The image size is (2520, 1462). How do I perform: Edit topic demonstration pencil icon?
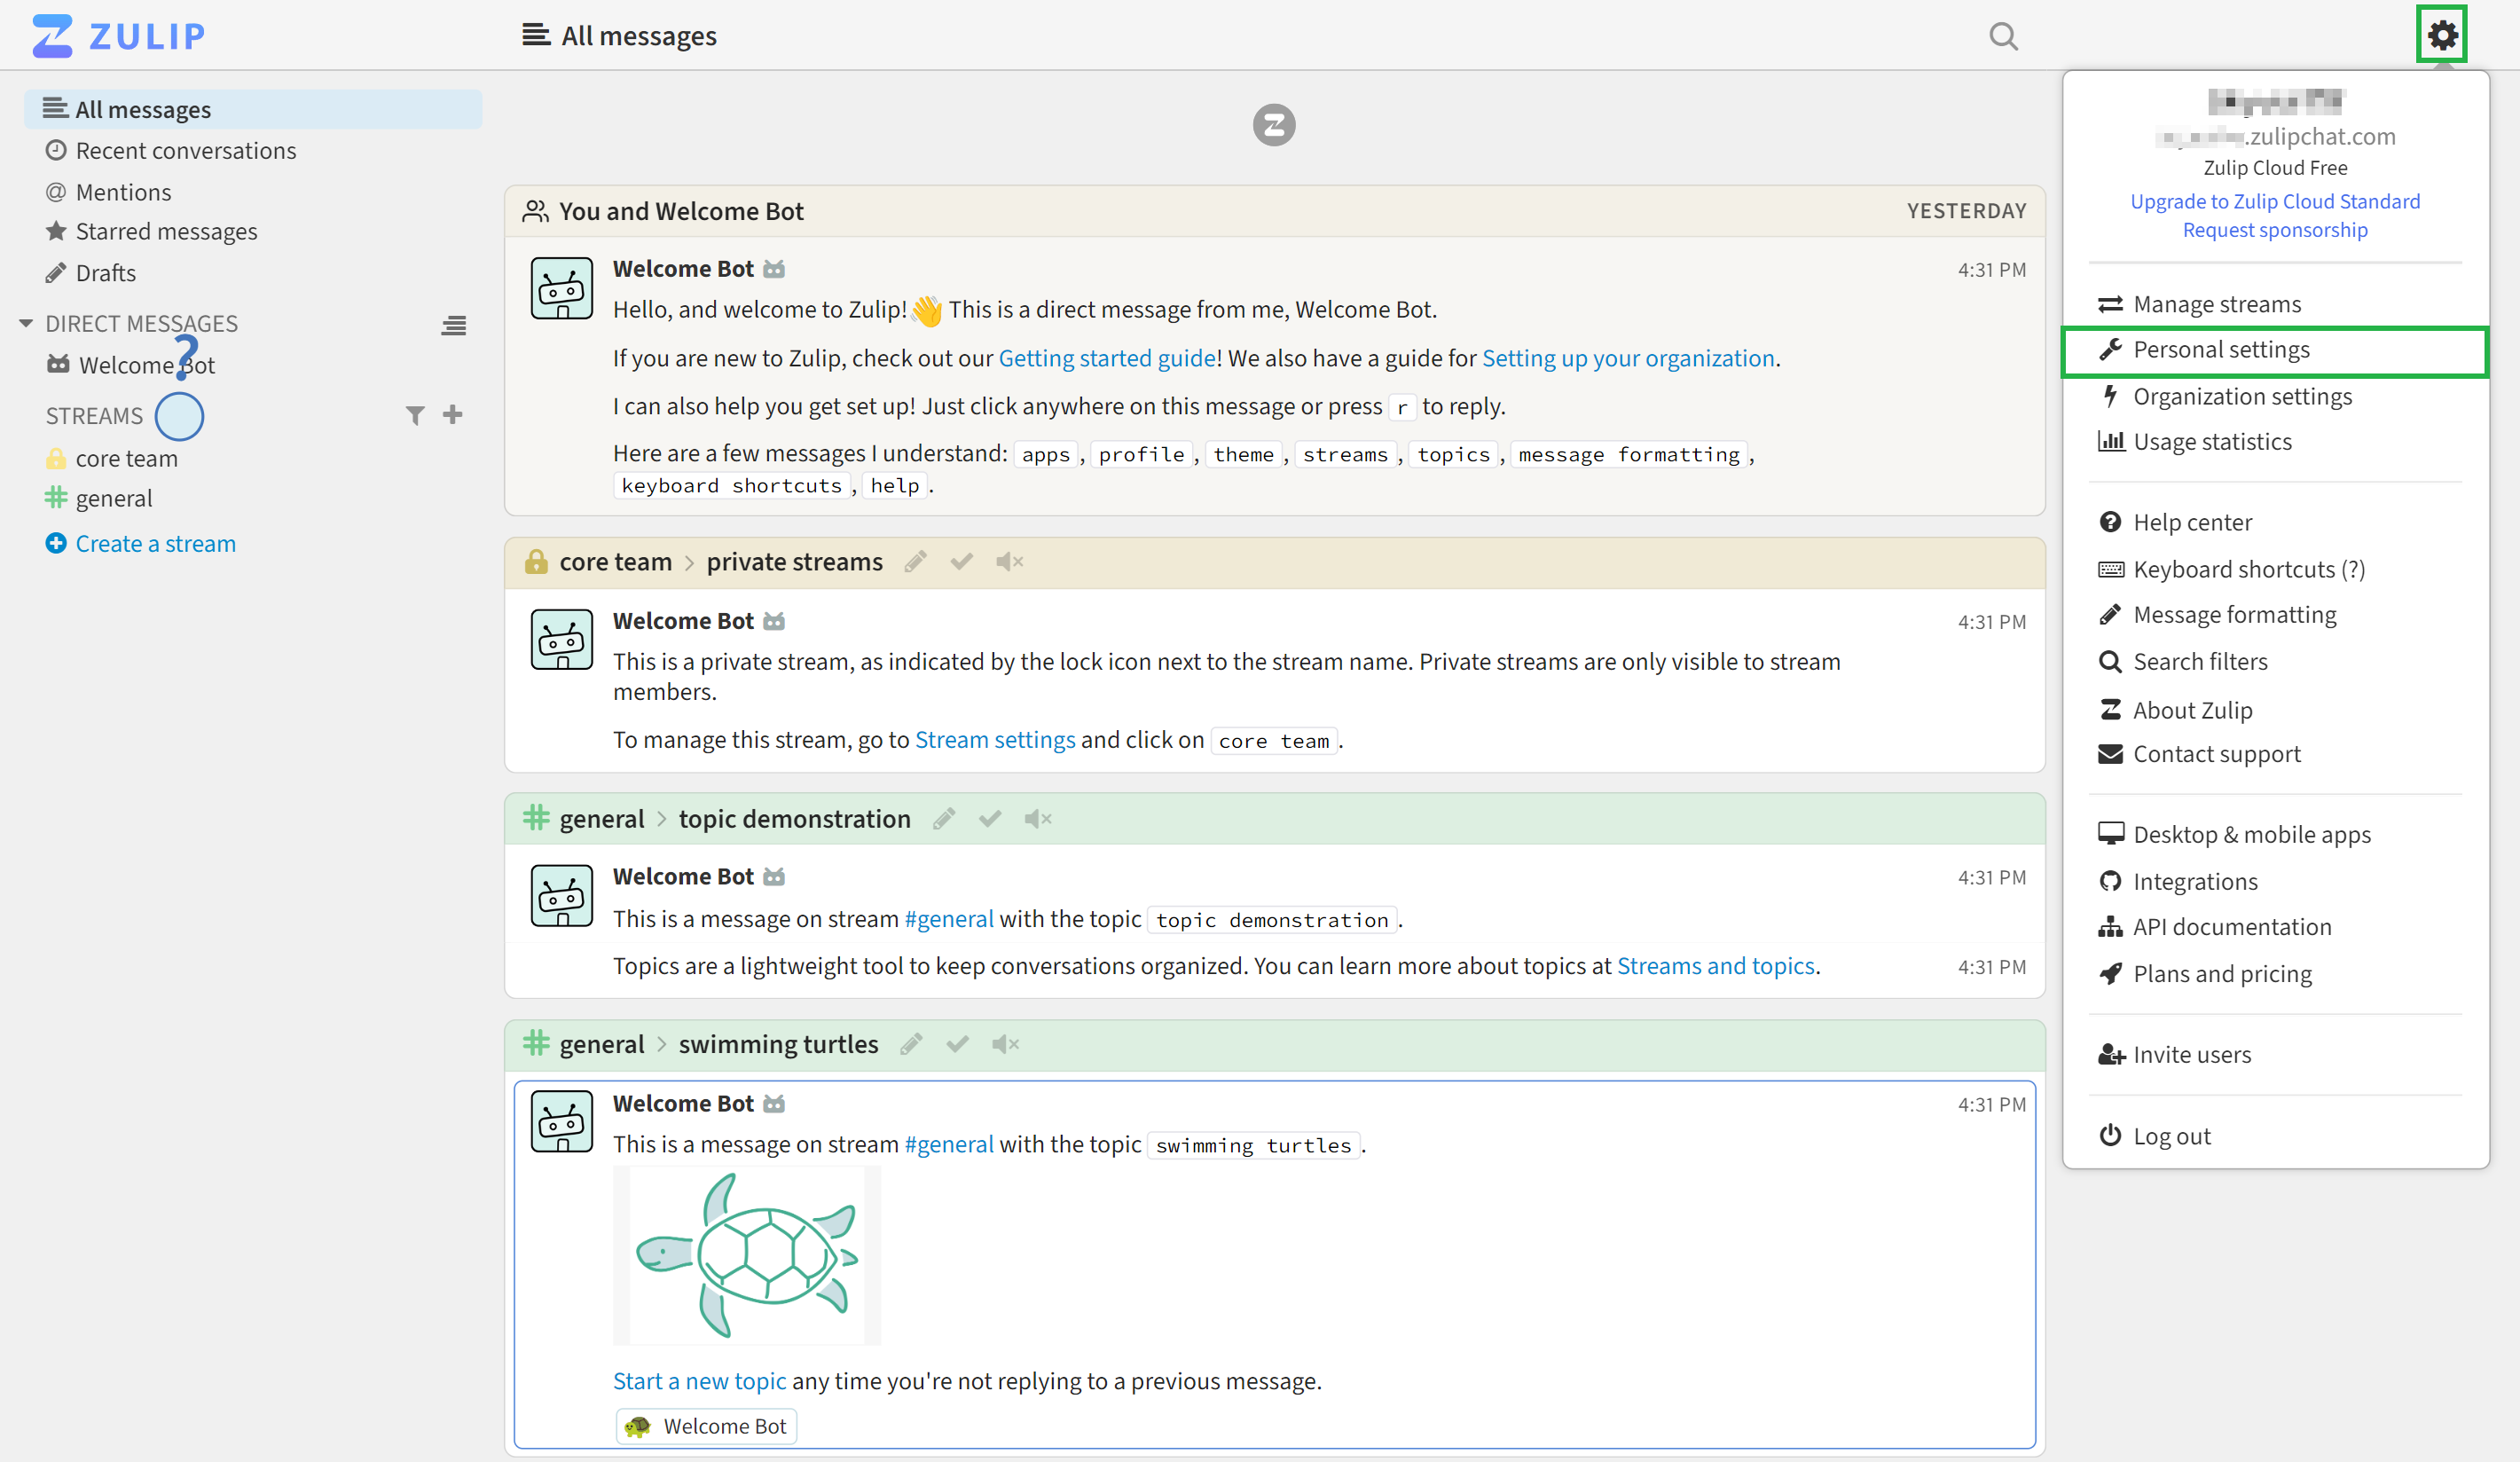pos(944,819)
